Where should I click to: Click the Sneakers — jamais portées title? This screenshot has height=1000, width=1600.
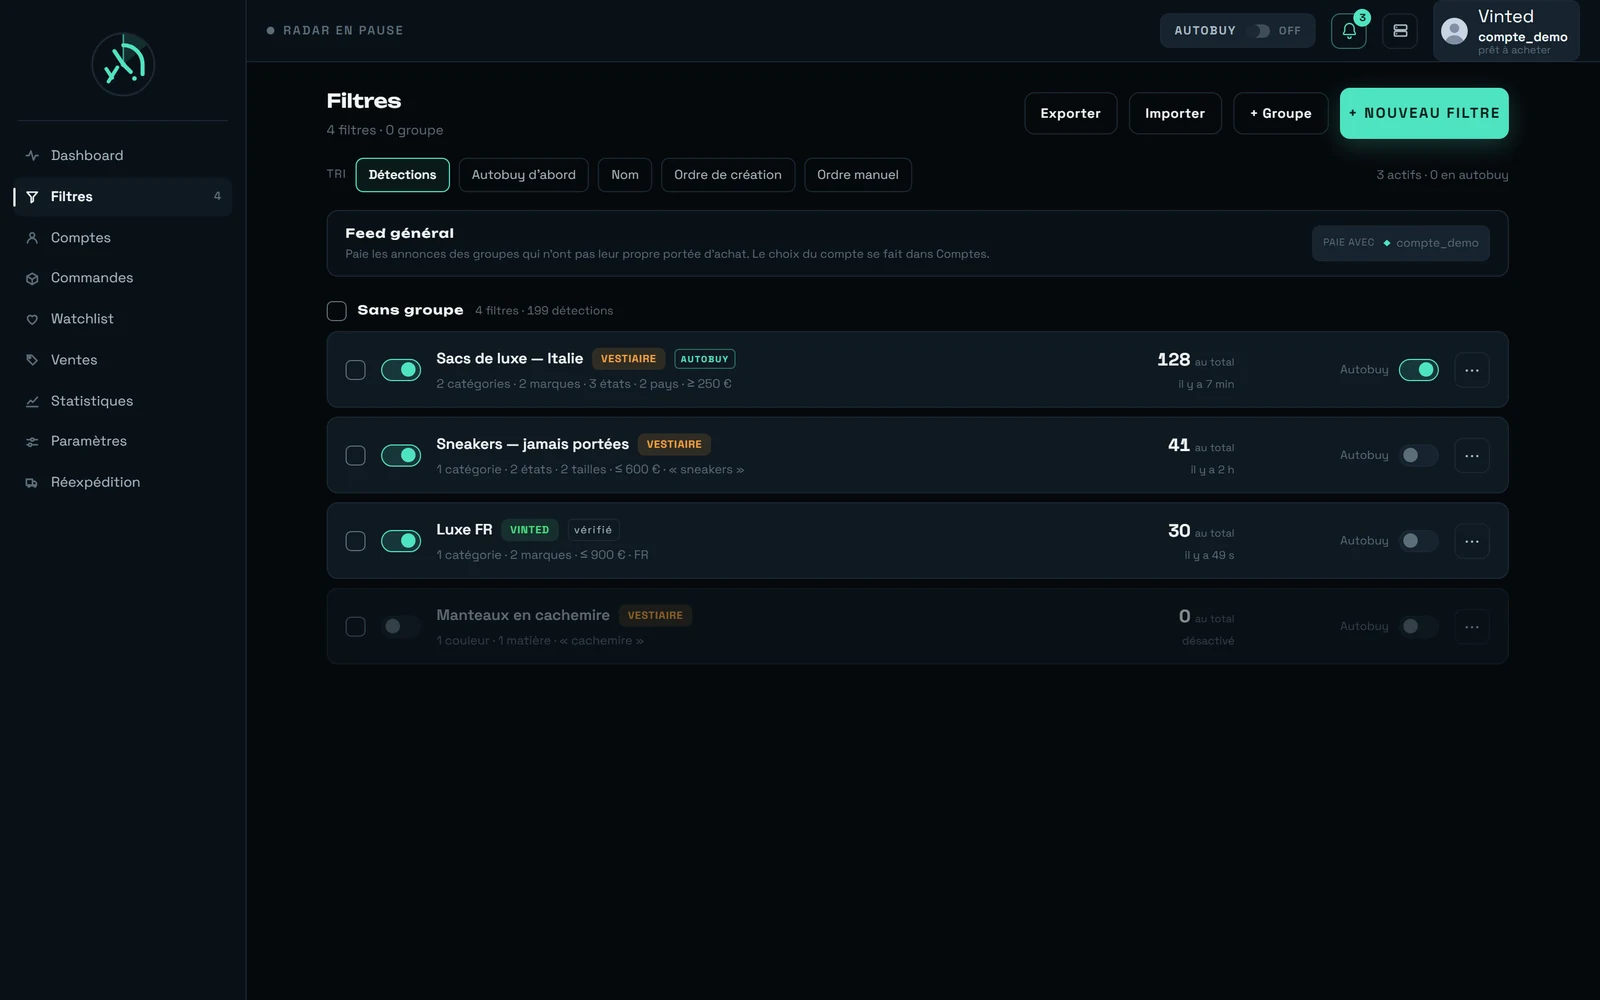pos(532,444)
